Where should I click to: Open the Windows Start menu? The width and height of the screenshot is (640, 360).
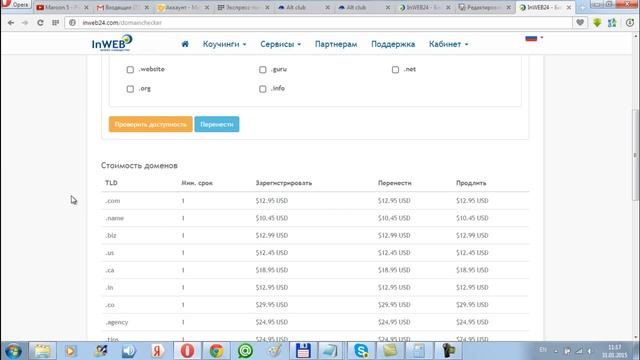pos(13,351)
